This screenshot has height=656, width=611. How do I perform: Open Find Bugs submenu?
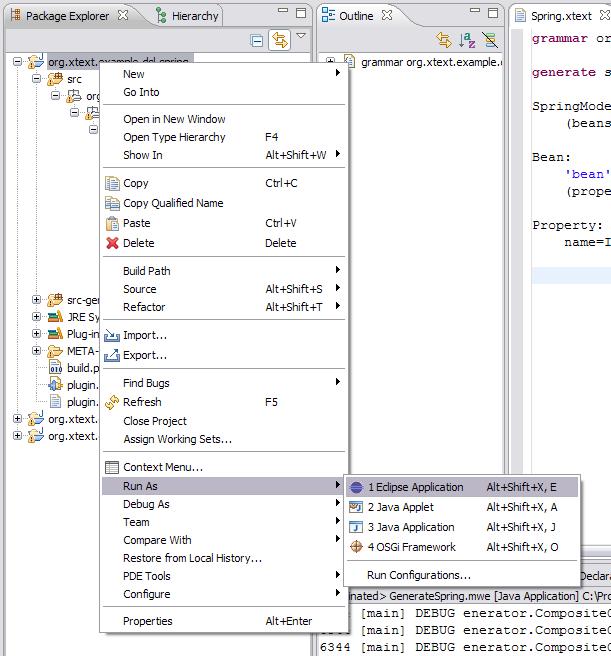click(x=224, y=383)
